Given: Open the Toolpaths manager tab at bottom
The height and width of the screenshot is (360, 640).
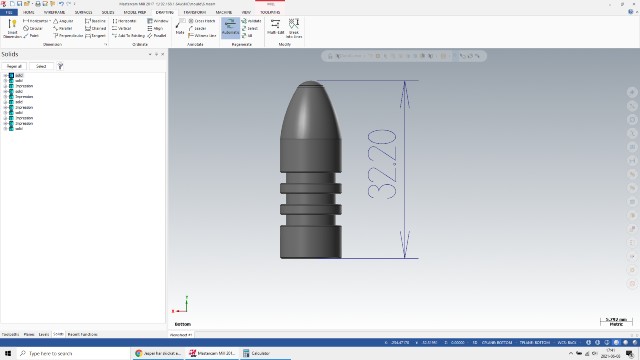Looking at the screenshot, I should coord(11,334).
